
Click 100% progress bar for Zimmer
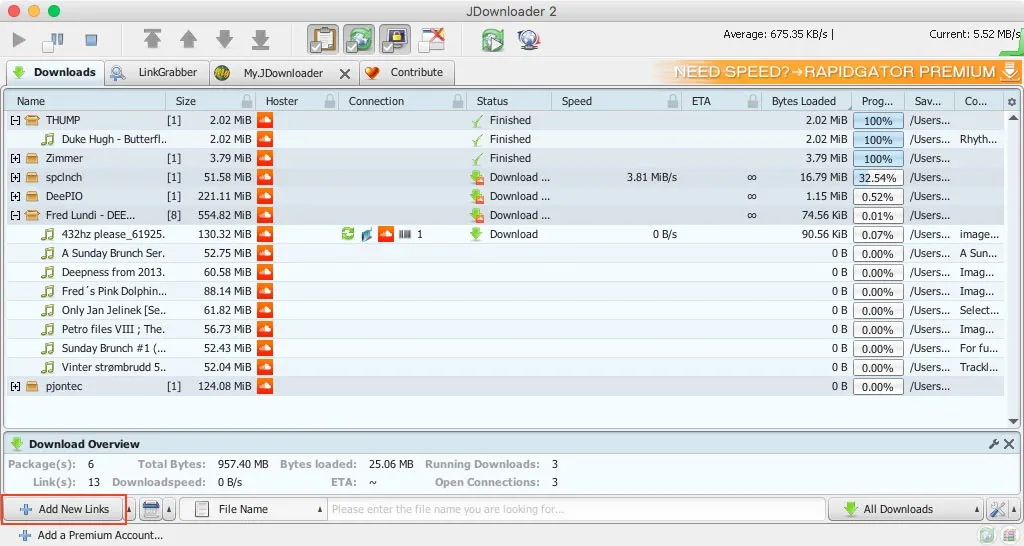click(878, 159)
